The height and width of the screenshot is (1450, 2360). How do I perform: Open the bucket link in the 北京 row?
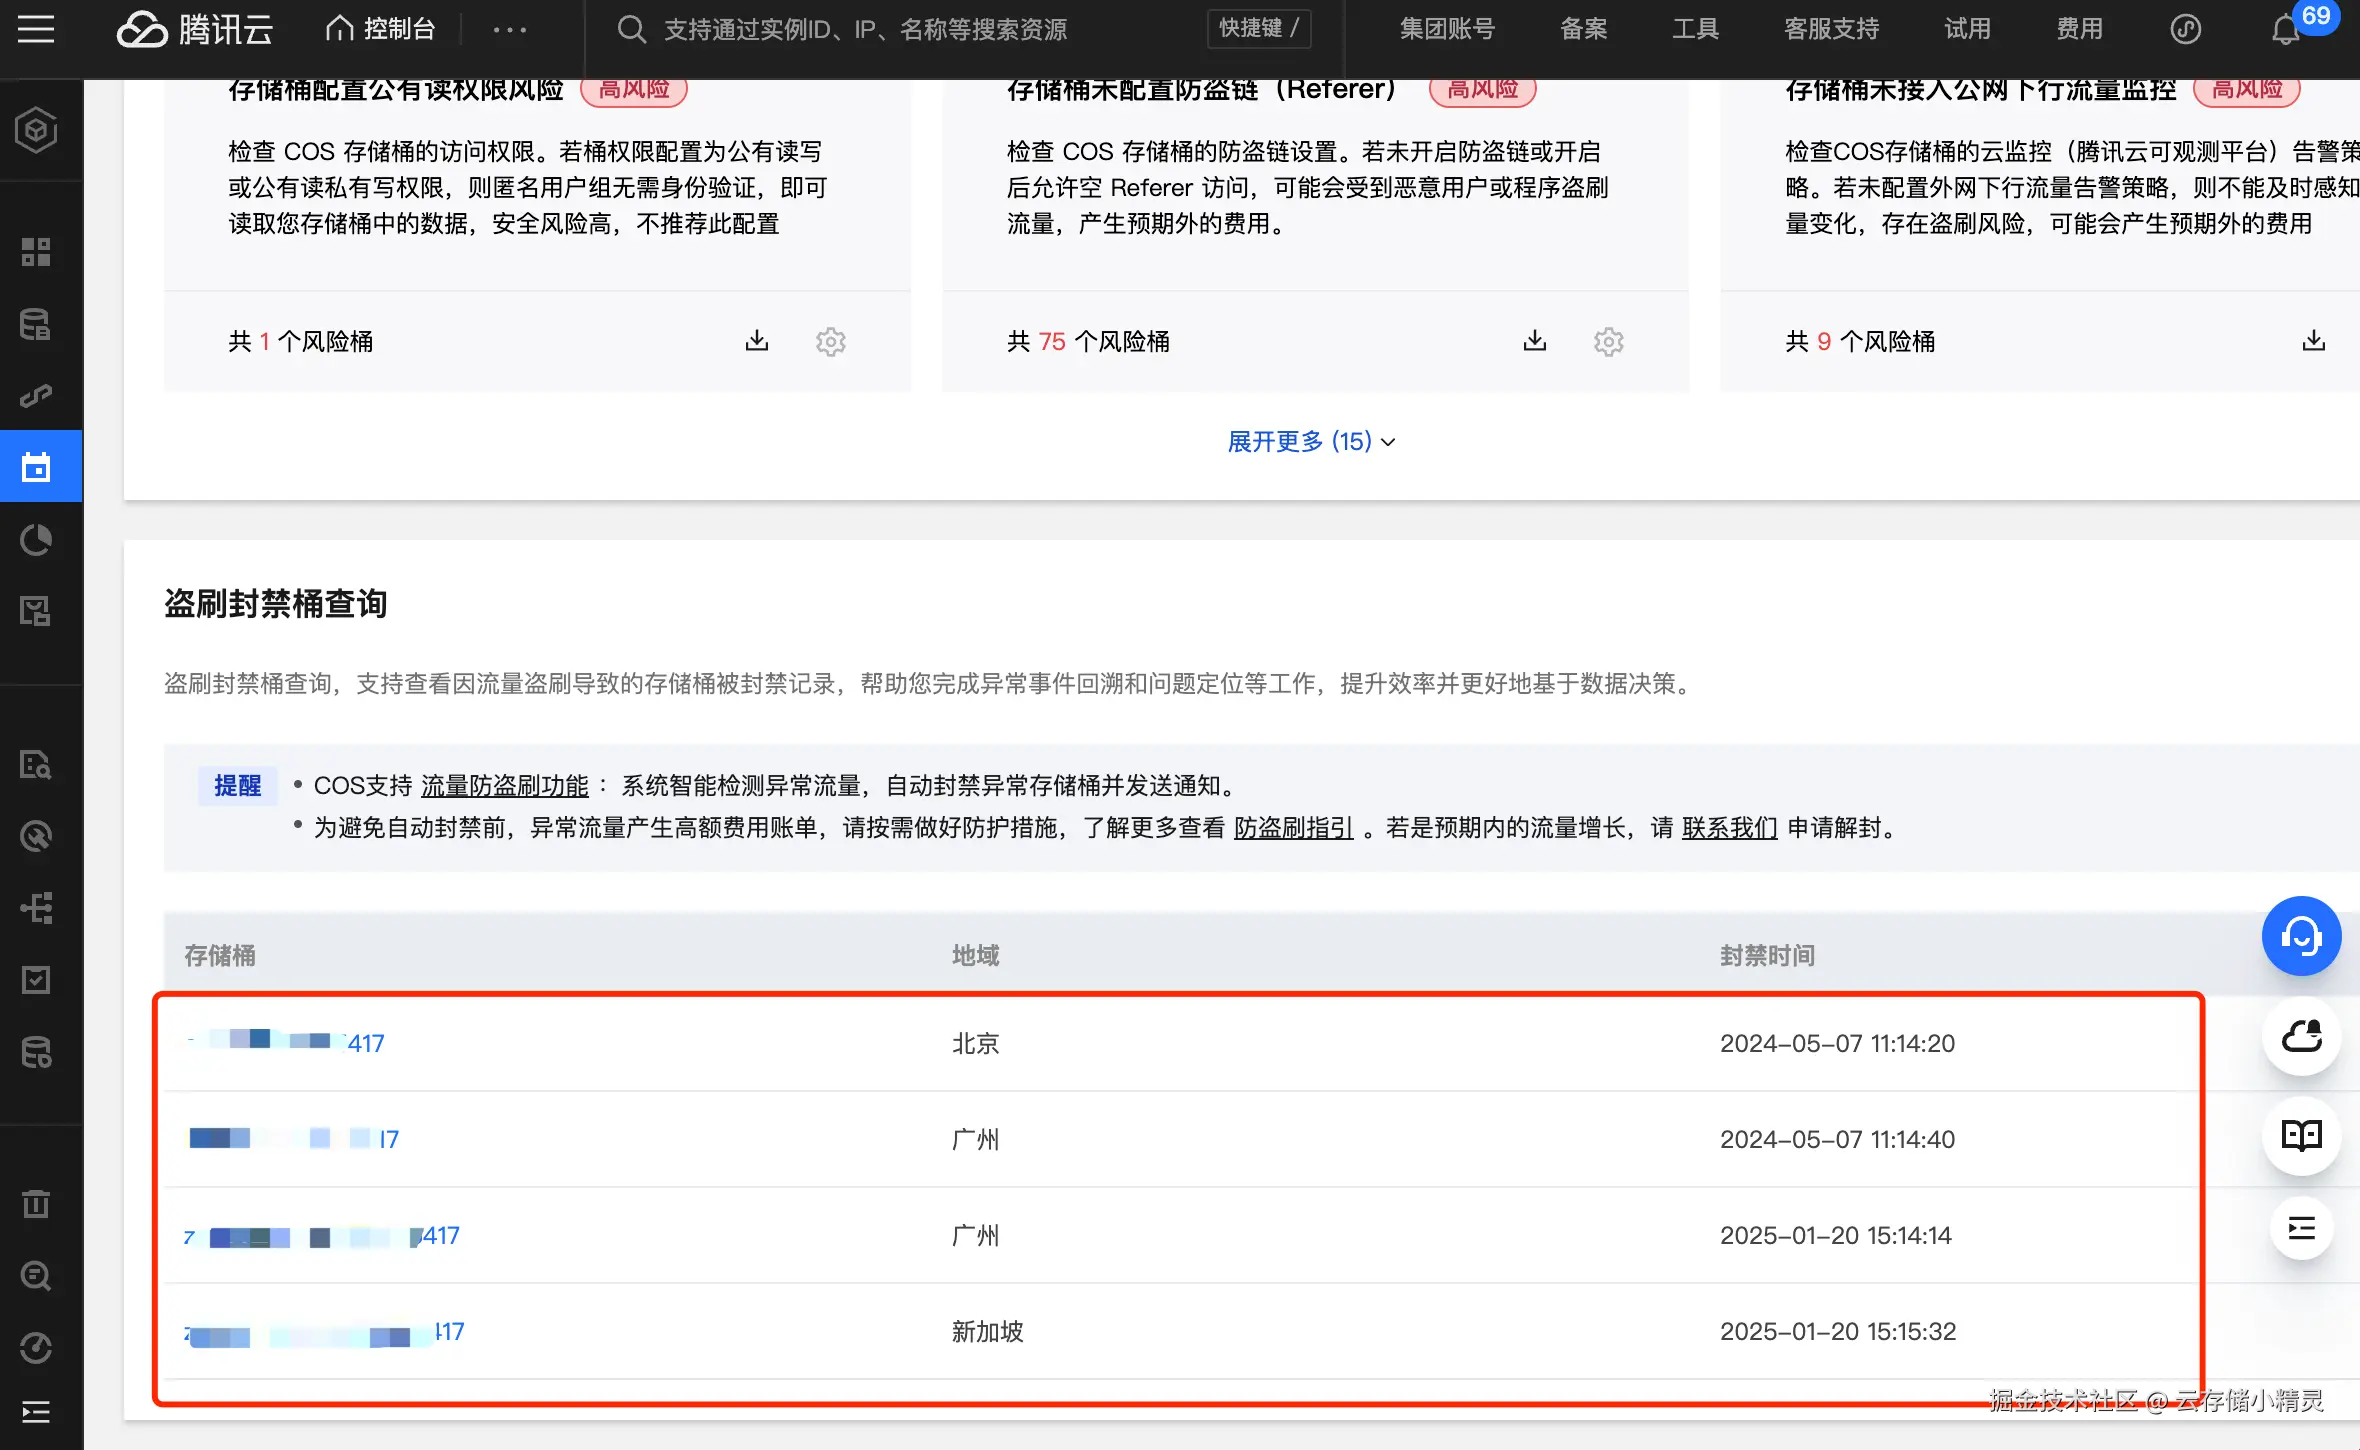286,1043
